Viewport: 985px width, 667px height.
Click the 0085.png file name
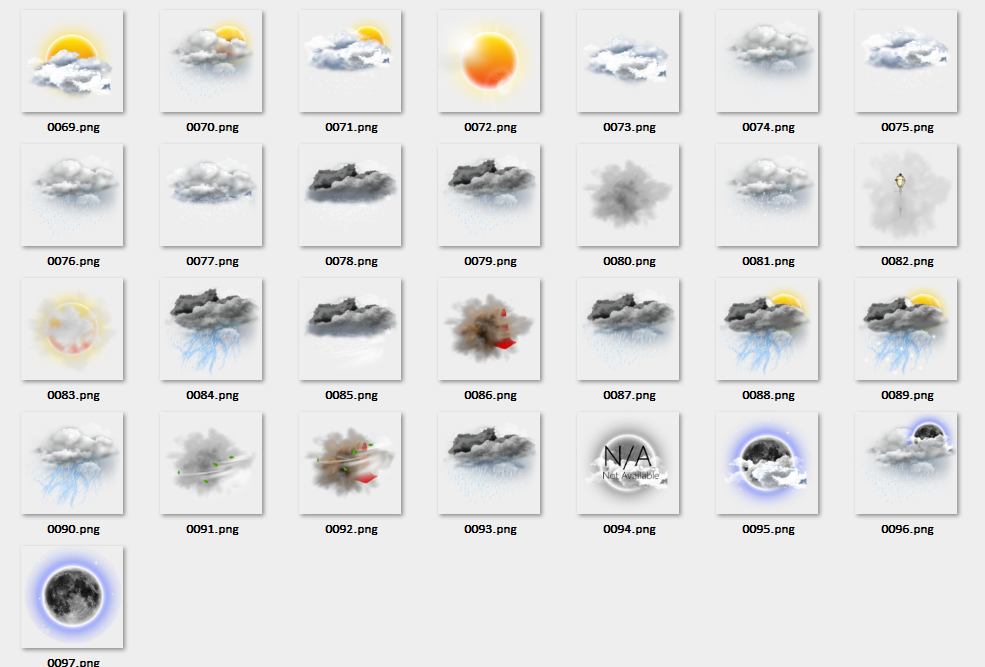point(351,395)
